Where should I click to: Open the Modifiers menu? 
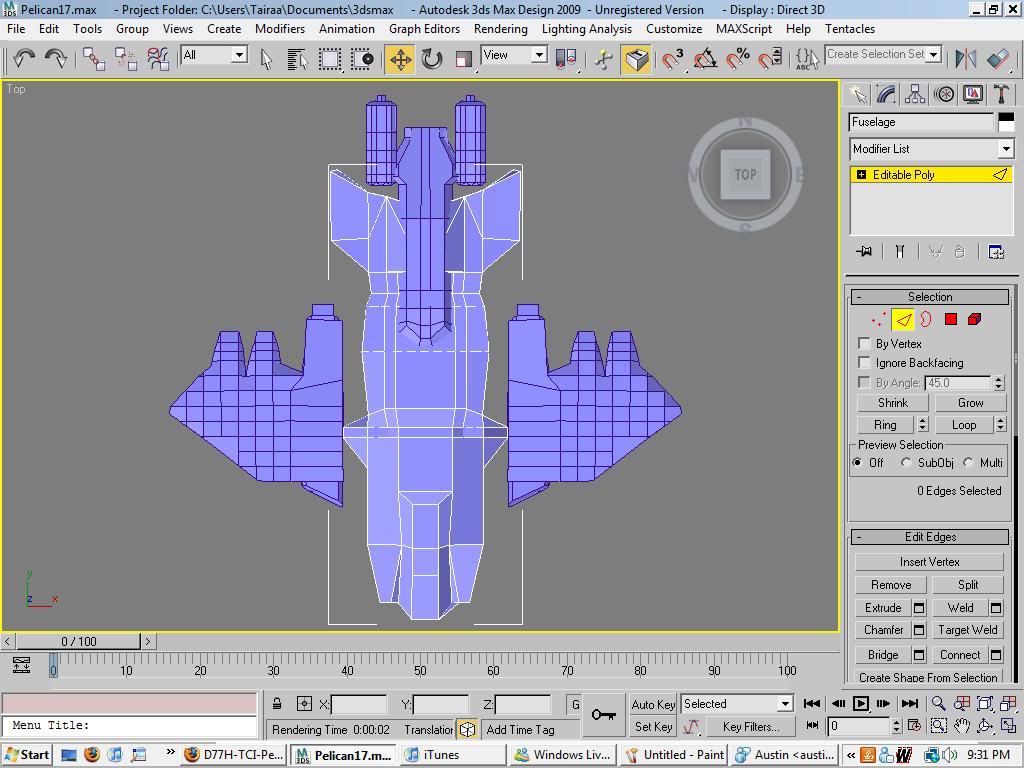coord(280,29)
